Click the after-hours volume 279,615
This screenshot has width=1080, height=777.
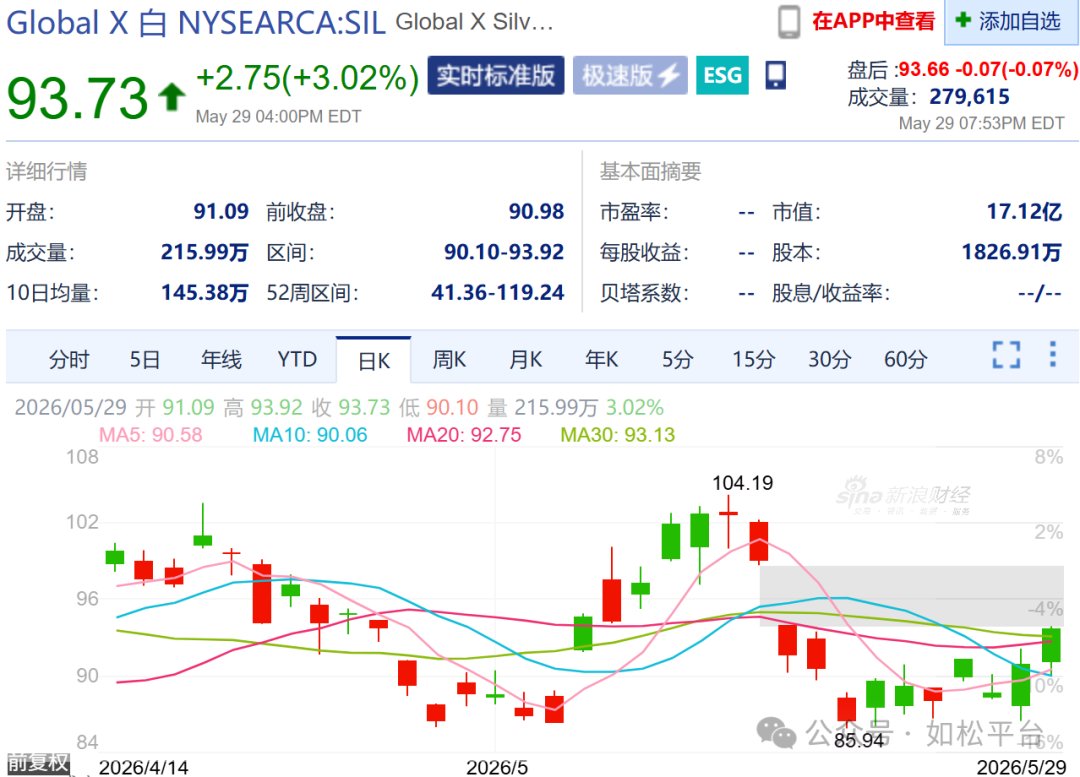pos(970,96)
